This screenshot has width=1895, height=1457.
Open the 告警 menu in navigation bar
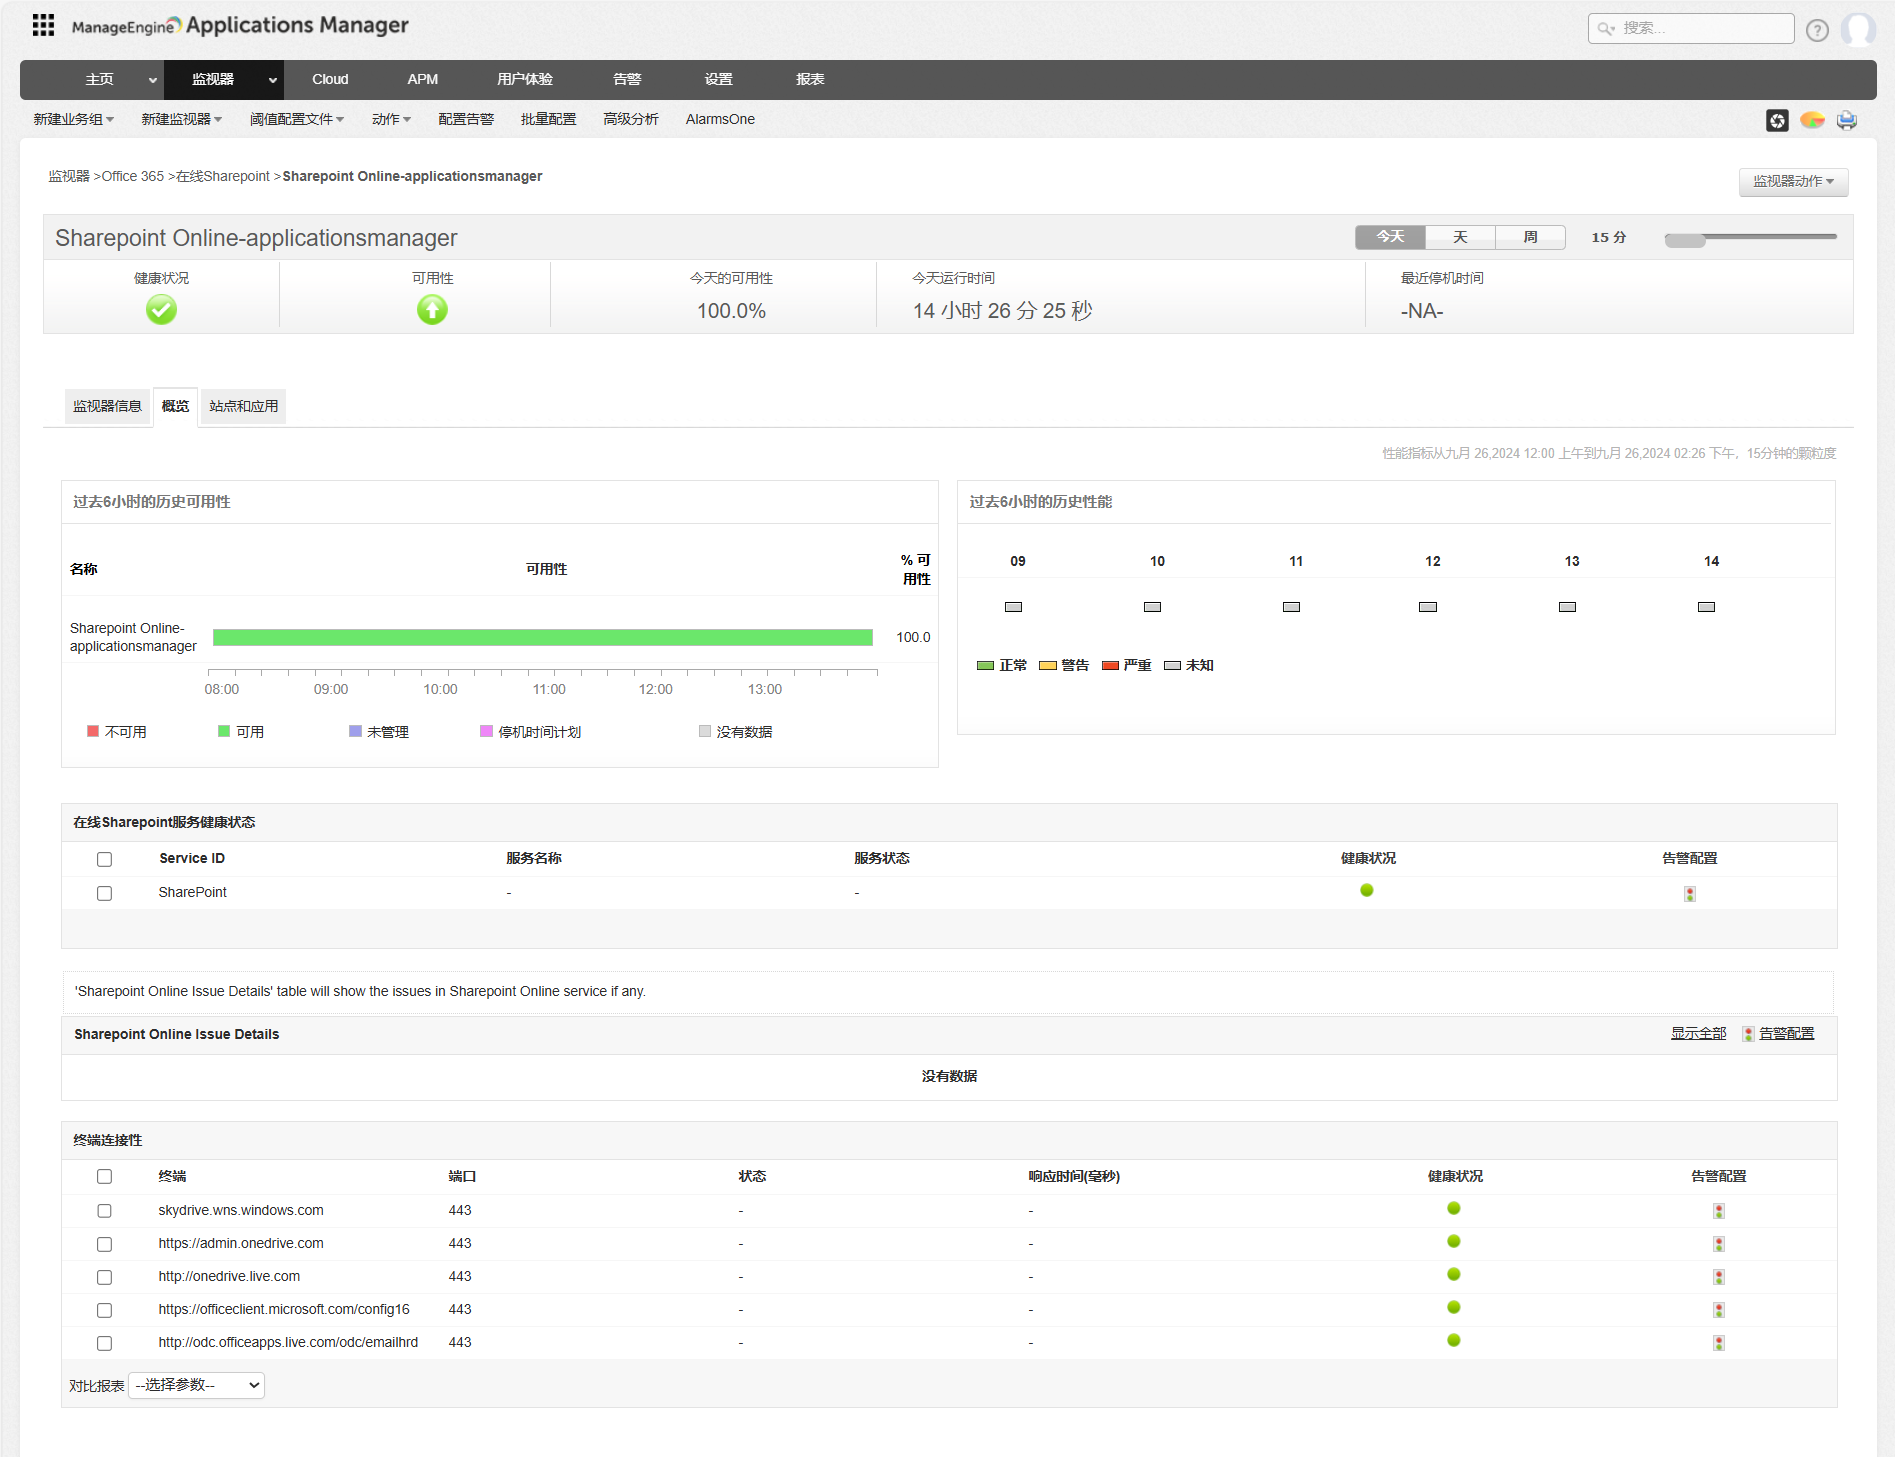point(627,79)
